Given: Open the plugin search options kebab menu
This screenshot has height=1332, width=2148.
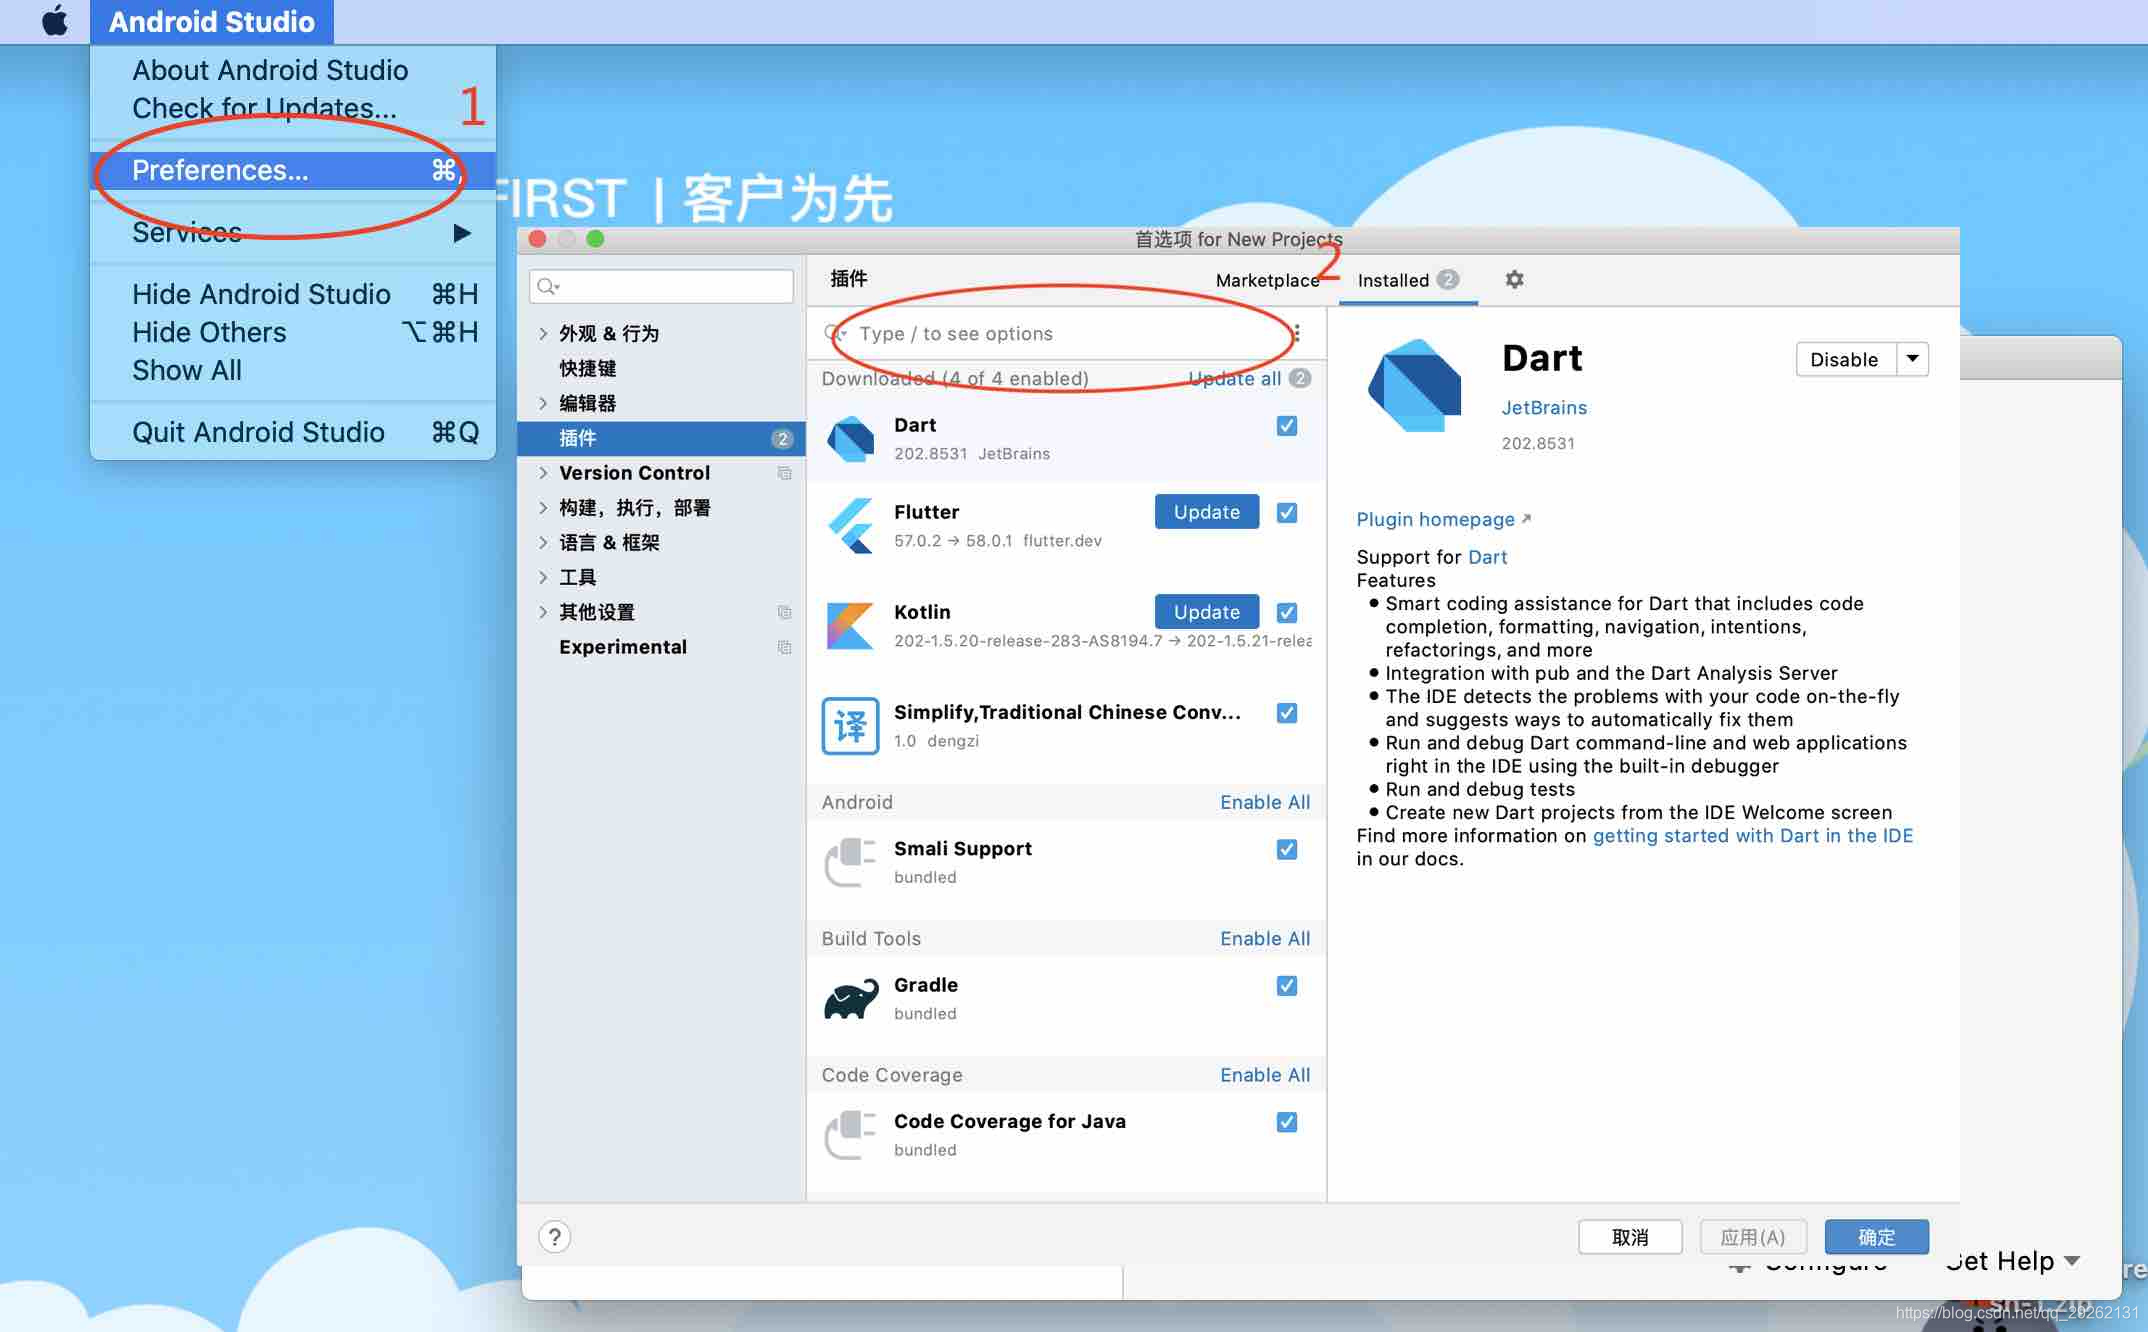Looking at the screenshot, I should click(x=1297, y=334).
